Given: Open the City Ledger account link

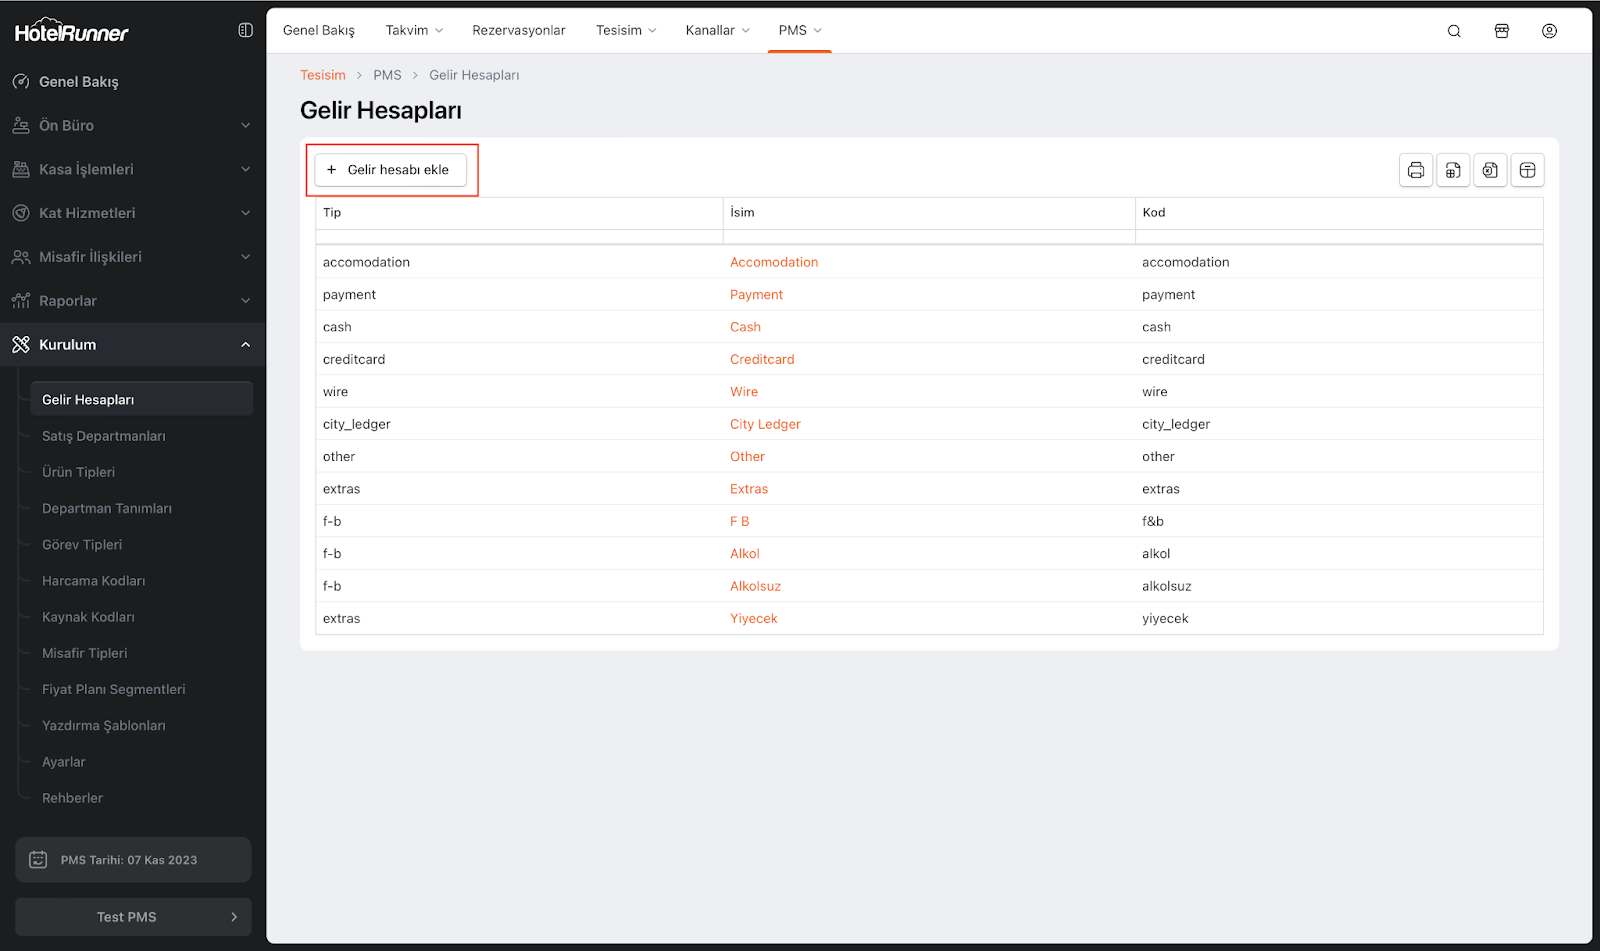Looking at the screenshot, I should pos(765,424).
